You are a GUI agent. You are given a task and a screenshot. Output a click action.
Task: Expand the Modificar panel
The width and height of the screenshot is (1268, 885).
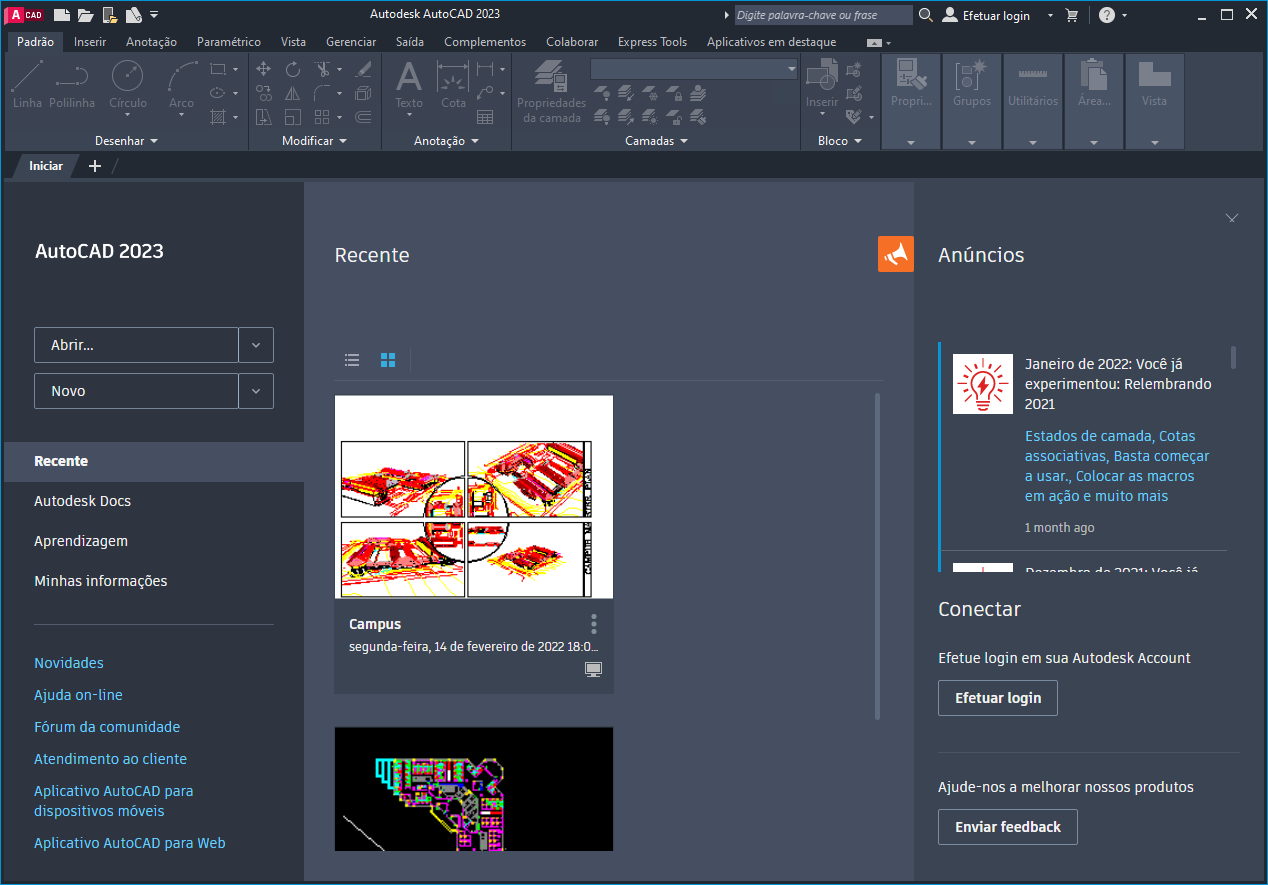[314, 141]
